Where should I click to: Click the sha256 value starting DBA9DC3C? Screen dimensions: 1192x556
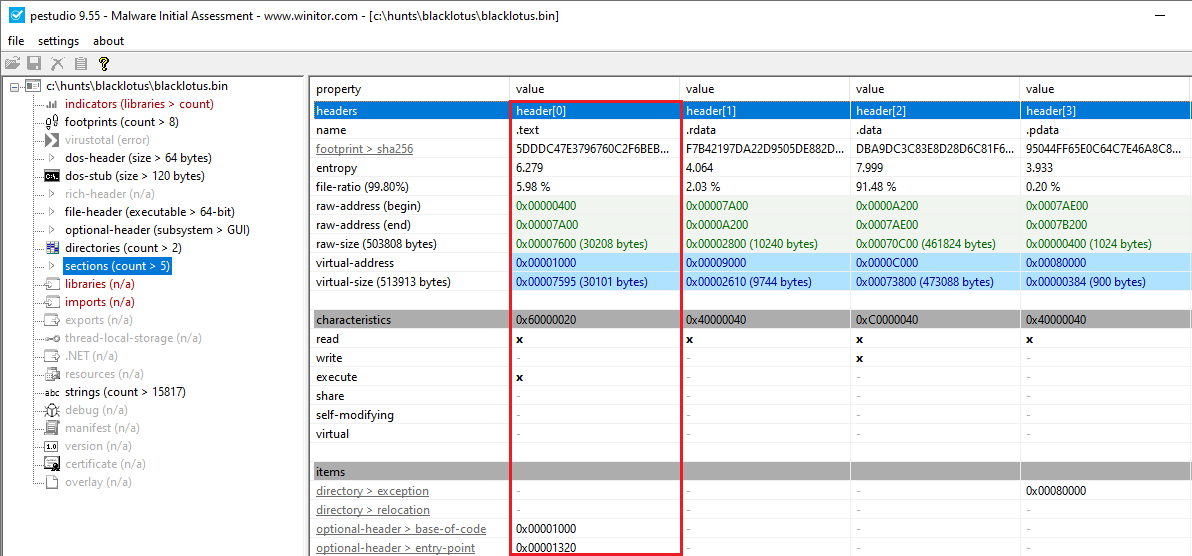934,149
